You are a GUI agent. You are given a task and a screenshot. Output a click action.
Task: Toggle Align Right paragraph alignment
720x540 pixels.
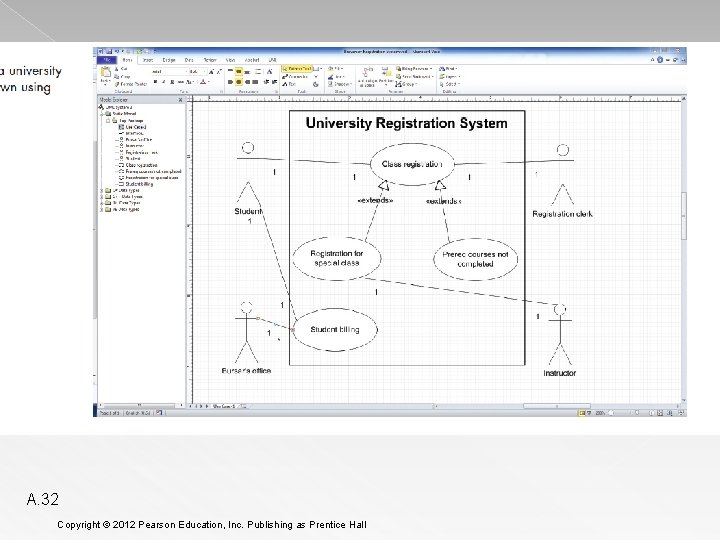click(247, 82)
